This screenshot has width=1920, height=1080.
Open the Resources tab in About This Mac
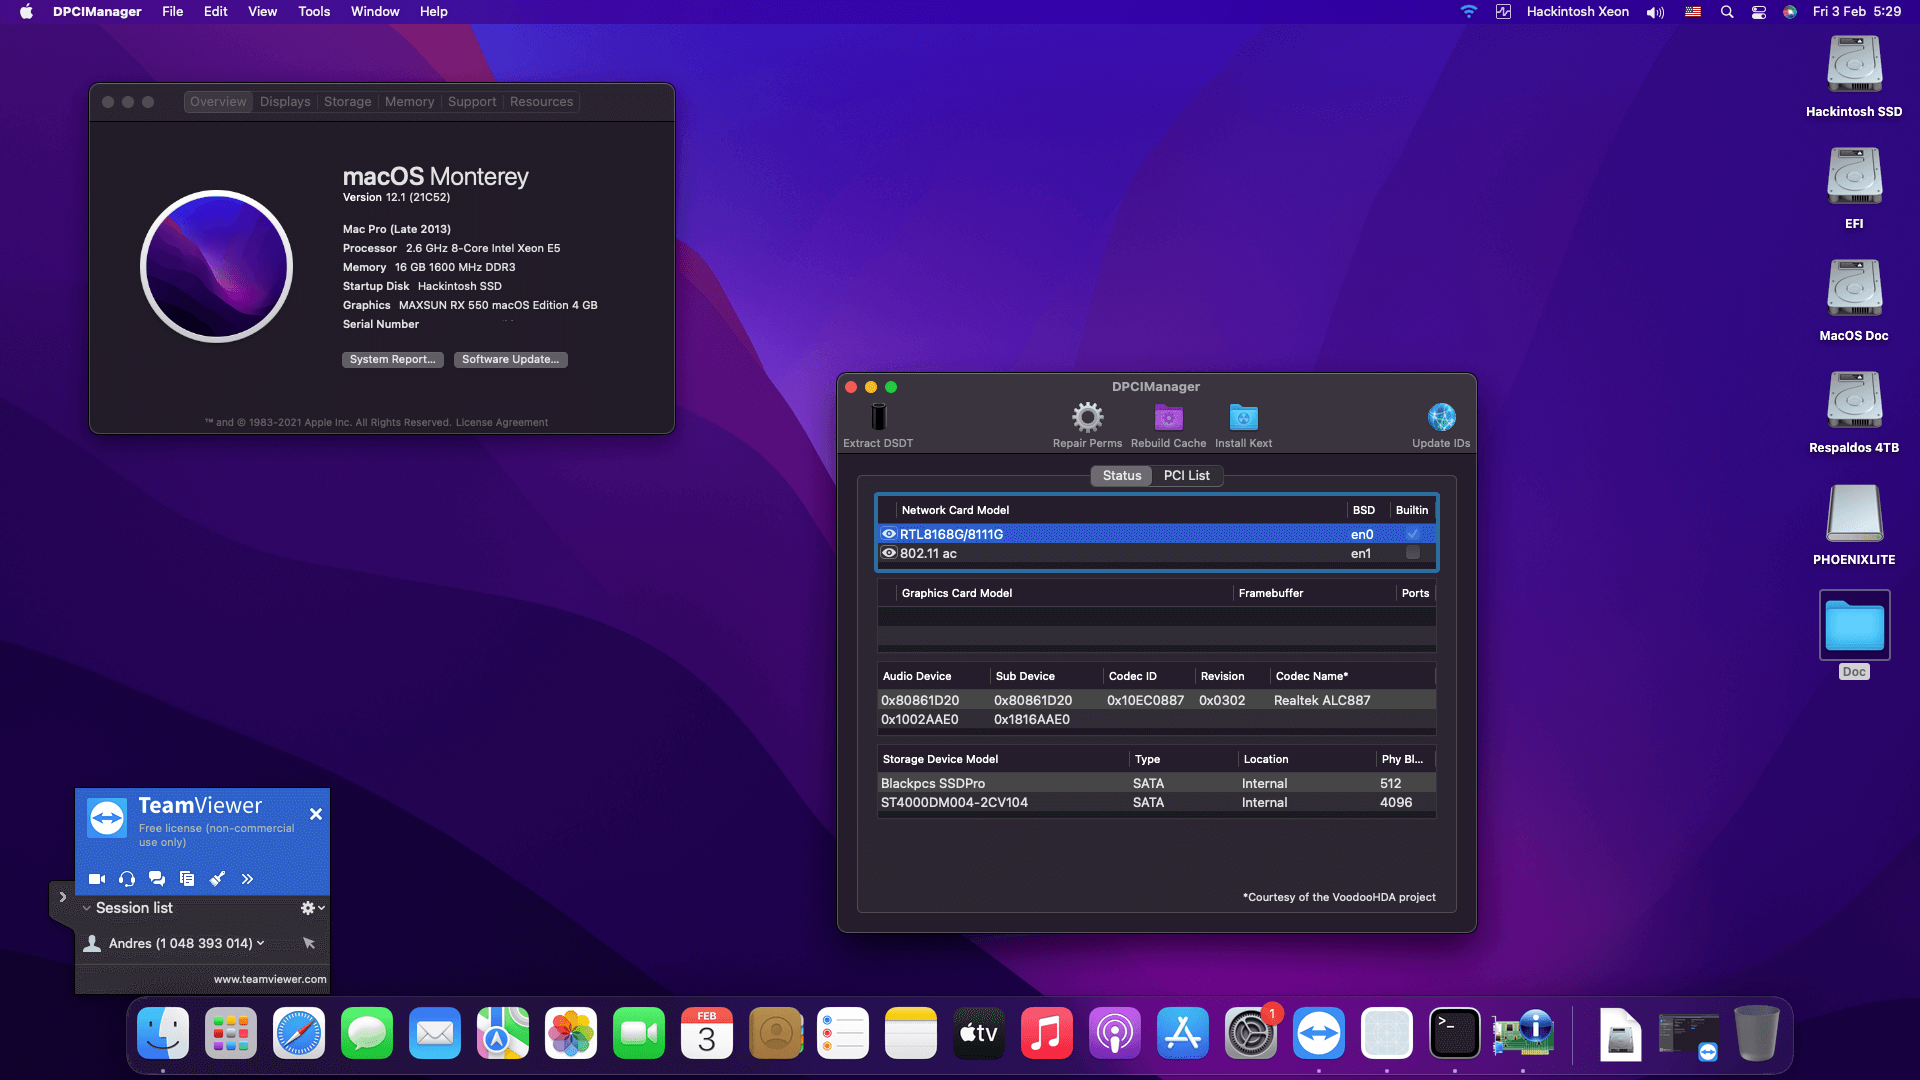pos(541,102)
